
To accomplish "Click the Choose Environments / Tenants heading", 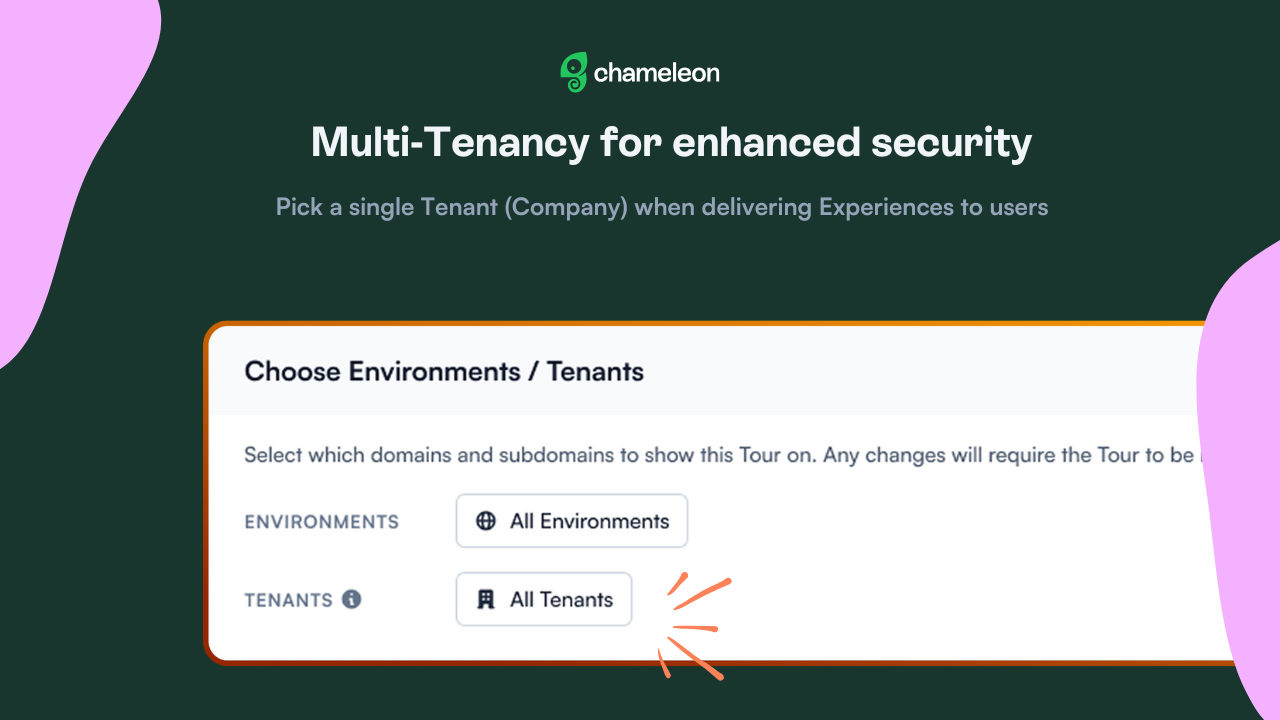I will (444, 372).
